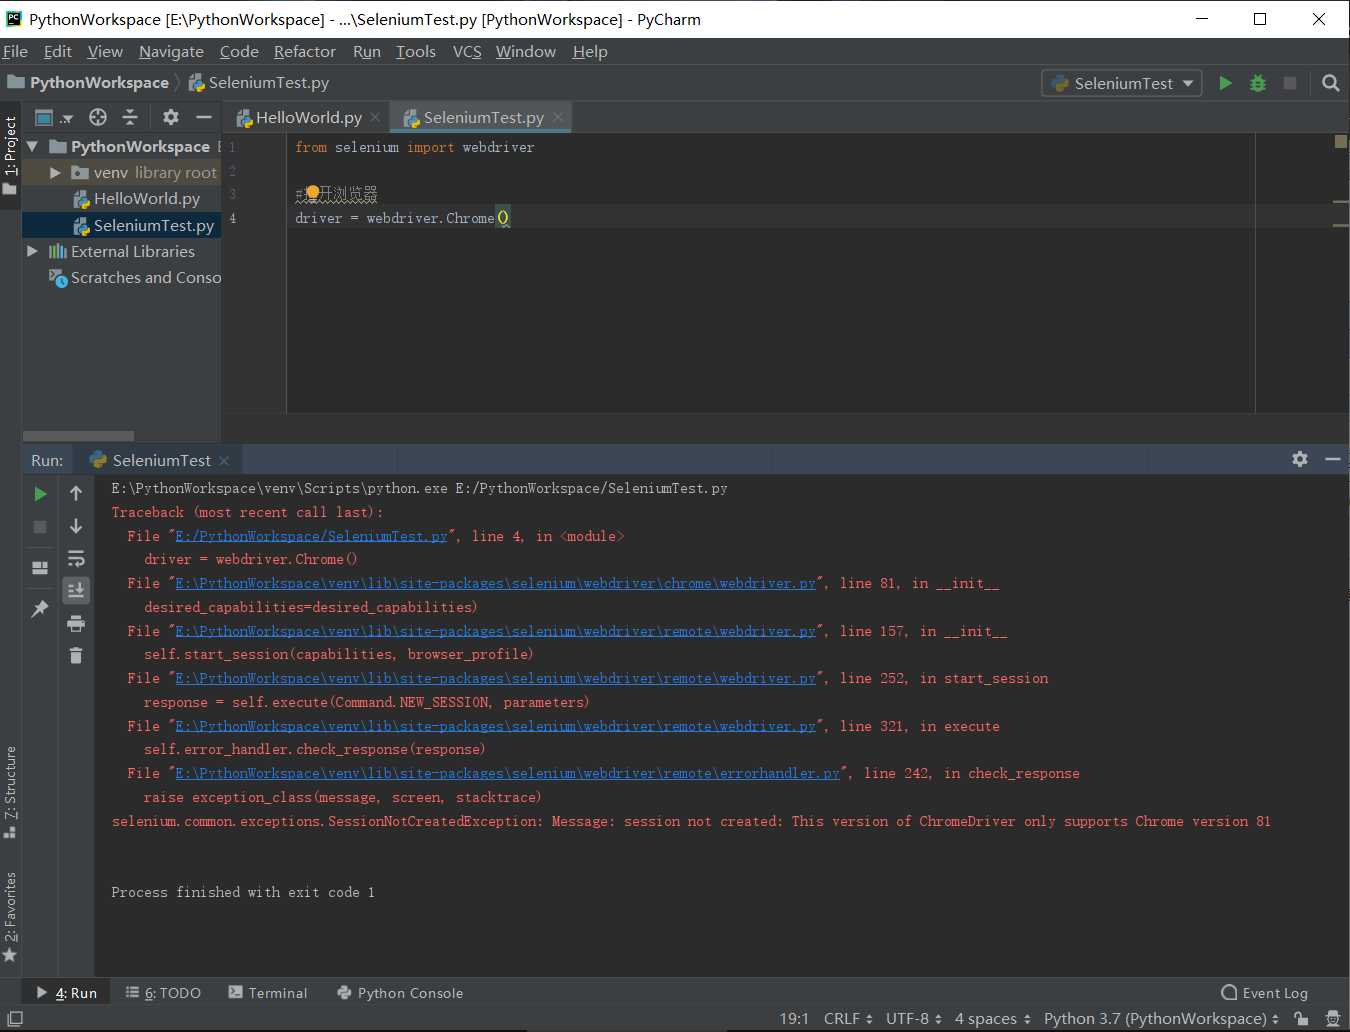Click the Project panel horizontal scrollbar

(78, 436)
